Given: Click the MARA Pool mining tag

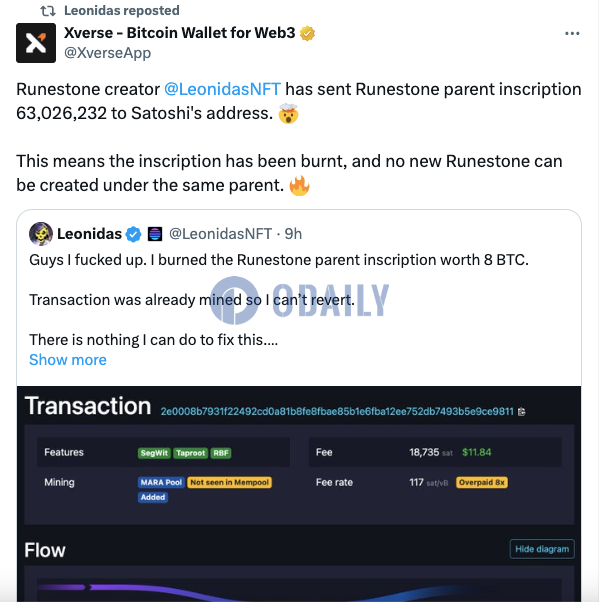Looking at the screenshot, I should tap(161, 482).
